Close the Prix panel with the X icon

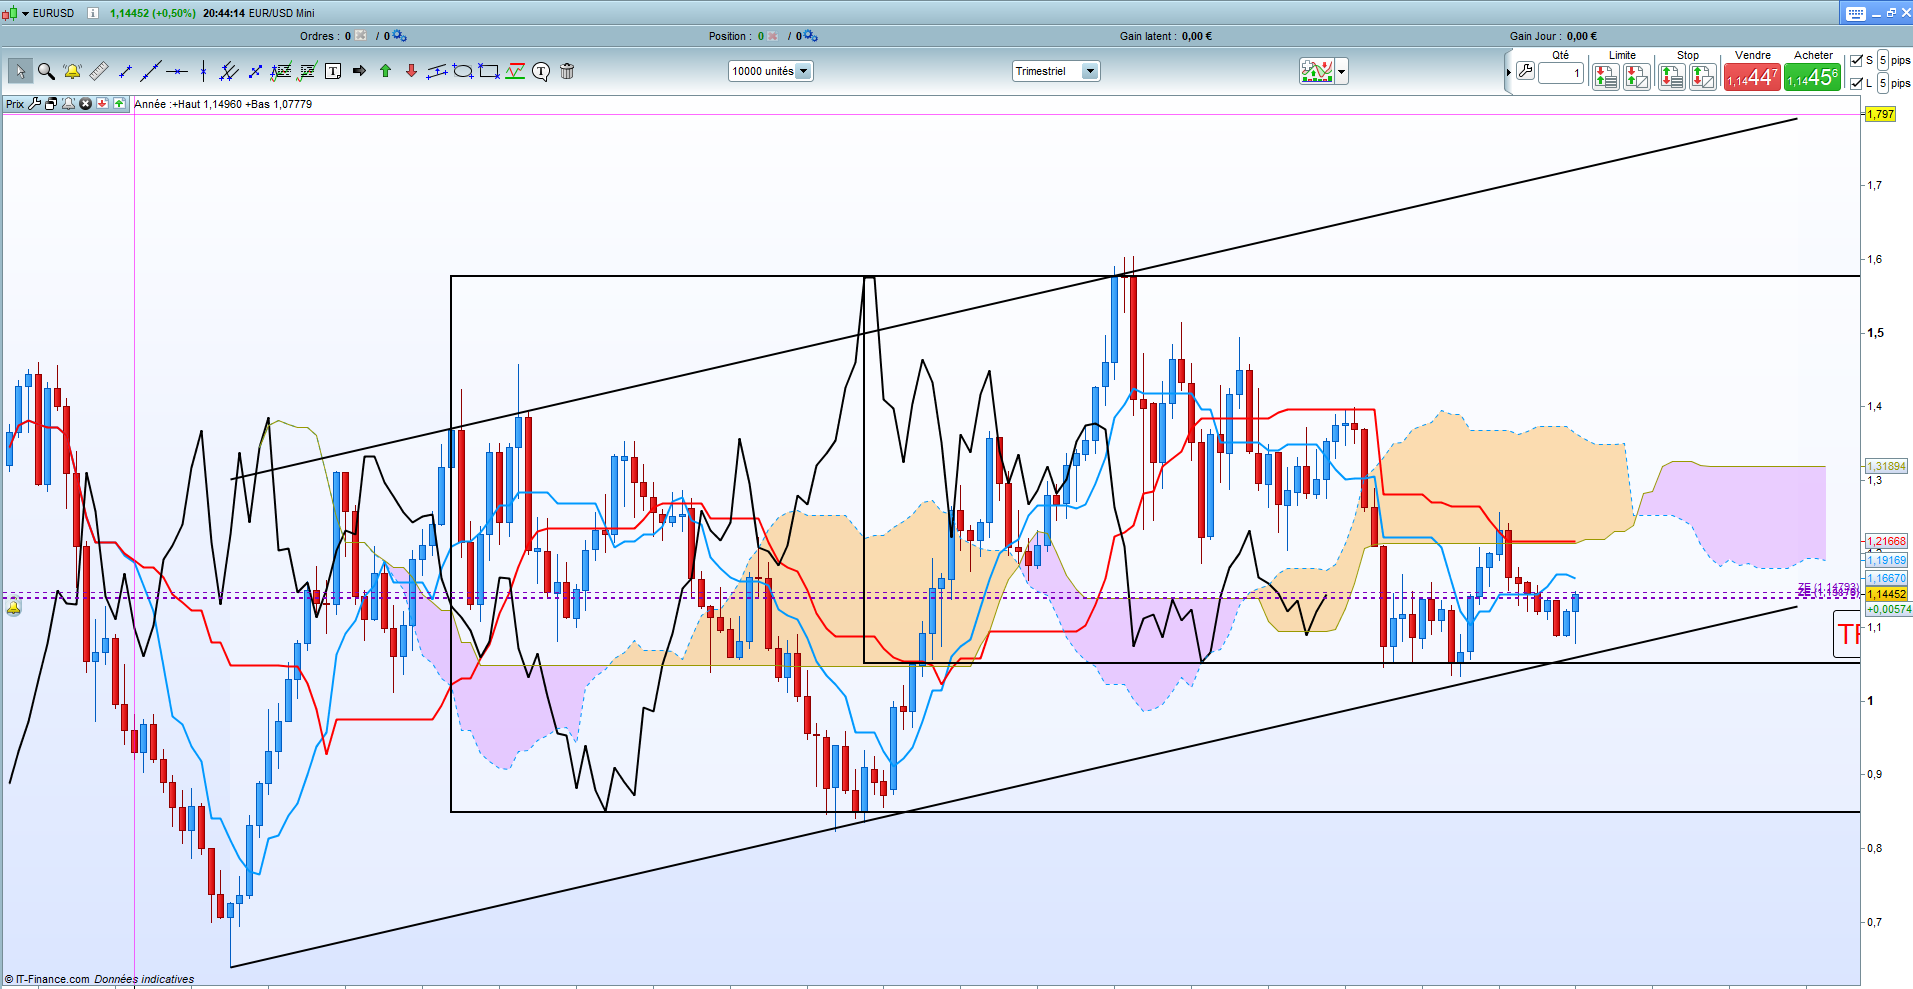click(x=86, y=104)
